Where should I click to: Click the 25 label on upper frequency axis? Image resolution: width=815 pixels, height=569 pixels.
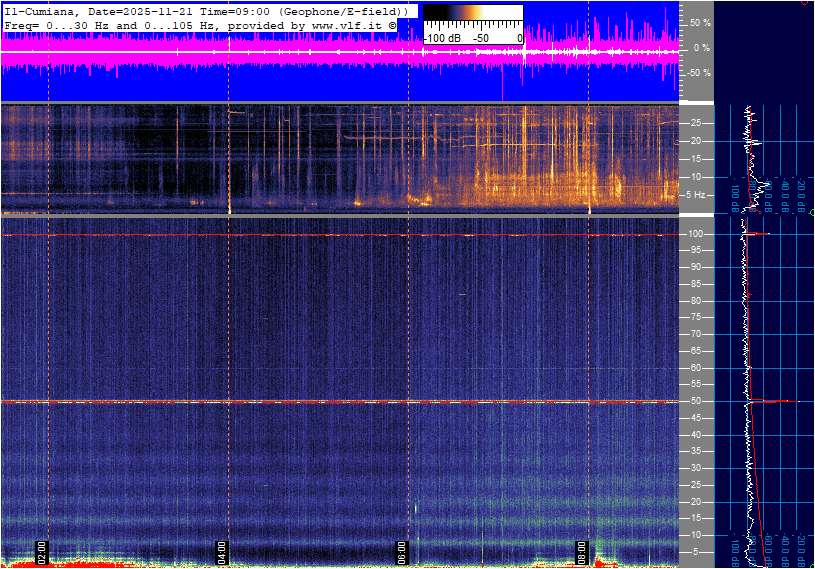(695, 123)
